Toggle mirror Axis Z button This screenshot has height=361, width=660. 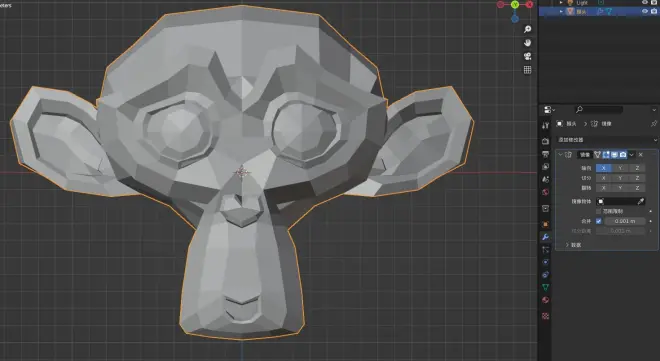pos(637,168)
